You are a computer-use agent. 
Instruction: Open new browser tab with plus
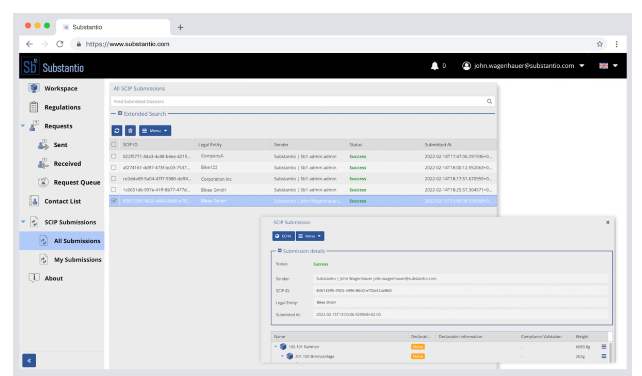(x=180, y=27)
